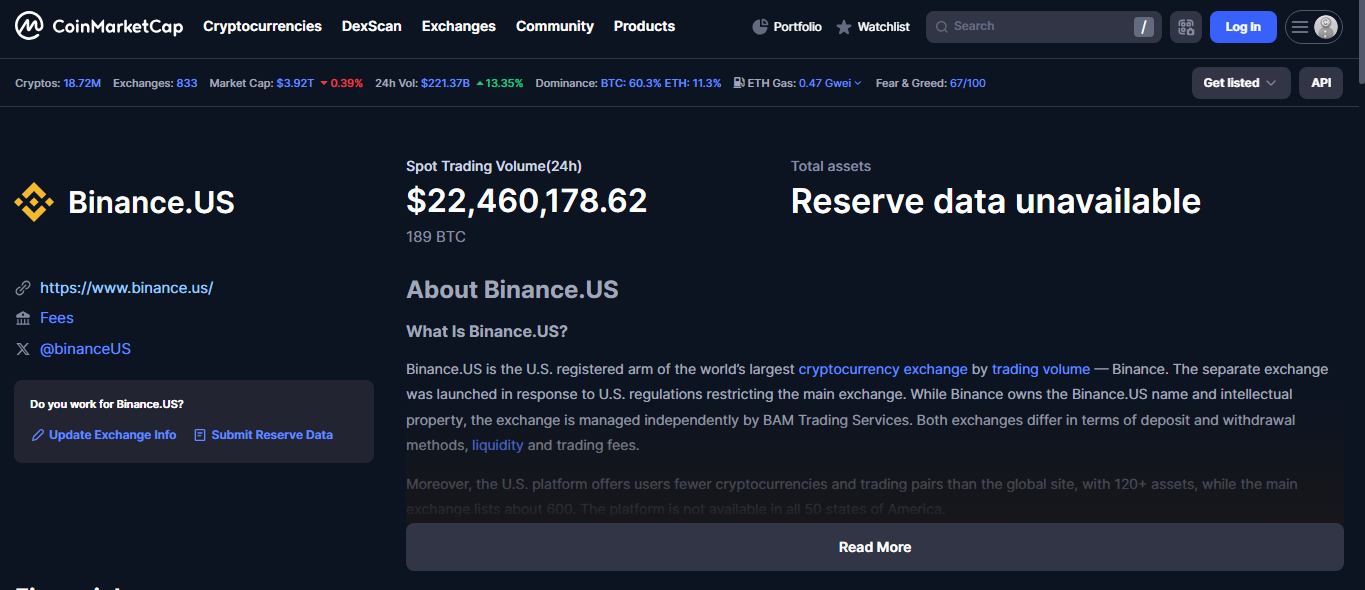Screen dimensions: 1365x590
Task: Open the QR code scanner icon
Action: pyautogui.click(x=1186, y=27)
